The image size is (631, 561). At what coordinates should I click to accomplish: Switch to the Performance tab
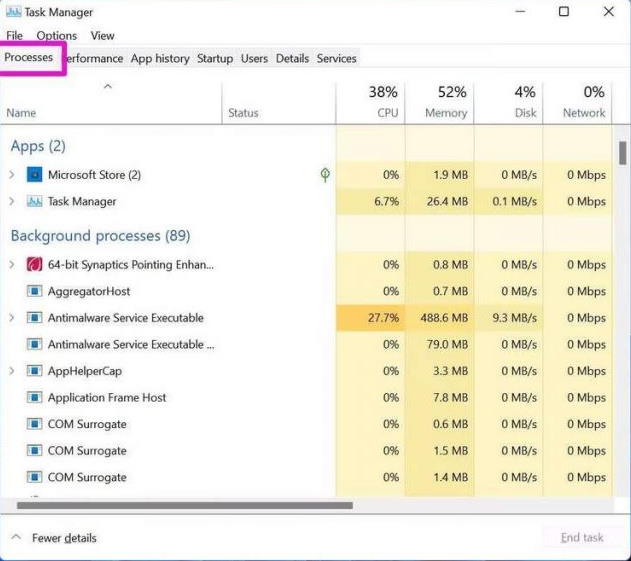pyautogui.click(x=95, y=59)
